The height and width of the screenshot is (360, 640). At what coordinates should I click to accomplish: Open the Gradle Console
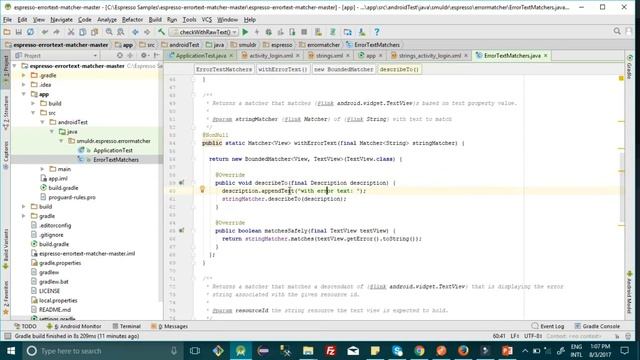(597, 327)
